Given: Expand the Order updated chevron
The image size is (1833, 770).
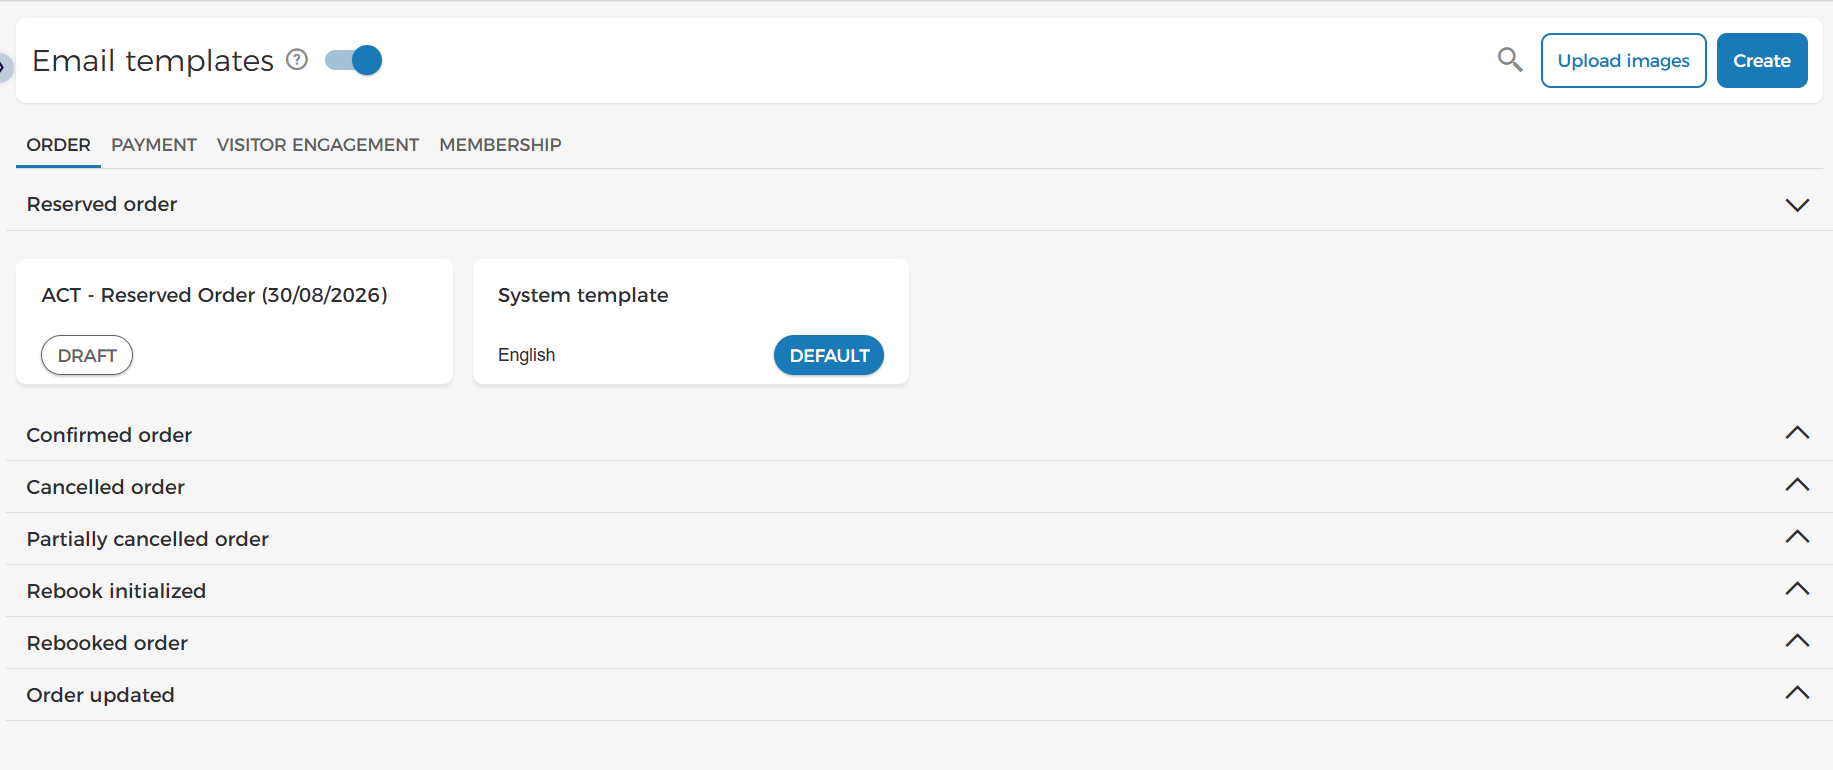Looking at the screenshot, I should 1797,693.
